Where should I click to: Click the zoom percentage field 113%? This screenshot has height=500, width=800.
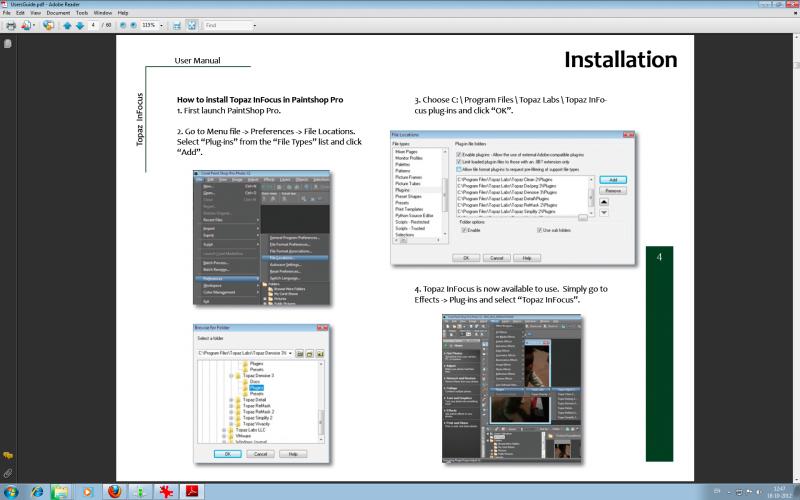point(149,25)
